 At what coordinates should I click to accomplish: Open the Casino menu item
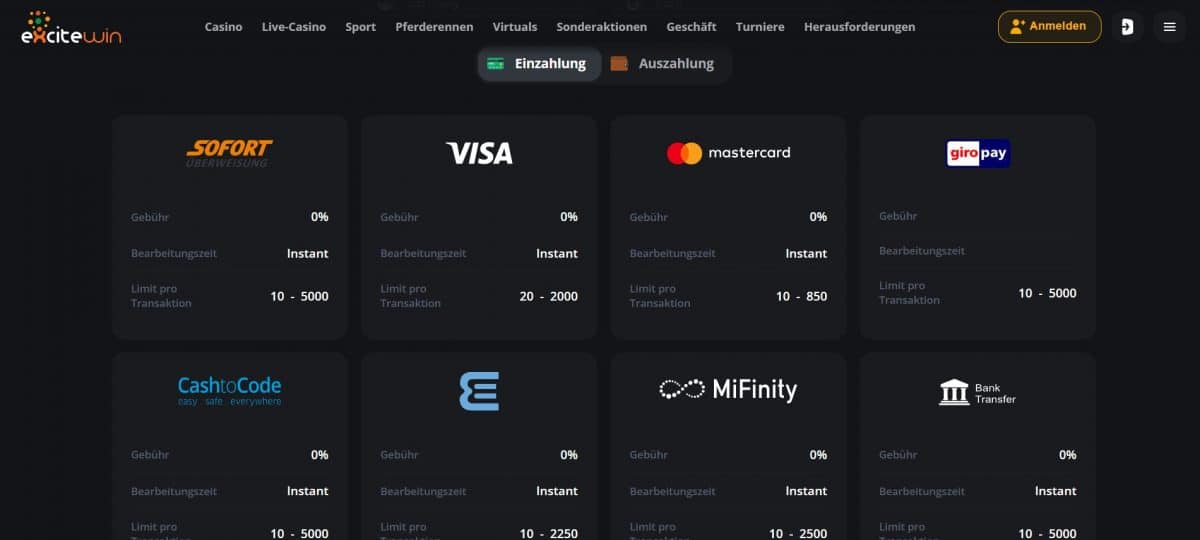[x=224, y=27]
